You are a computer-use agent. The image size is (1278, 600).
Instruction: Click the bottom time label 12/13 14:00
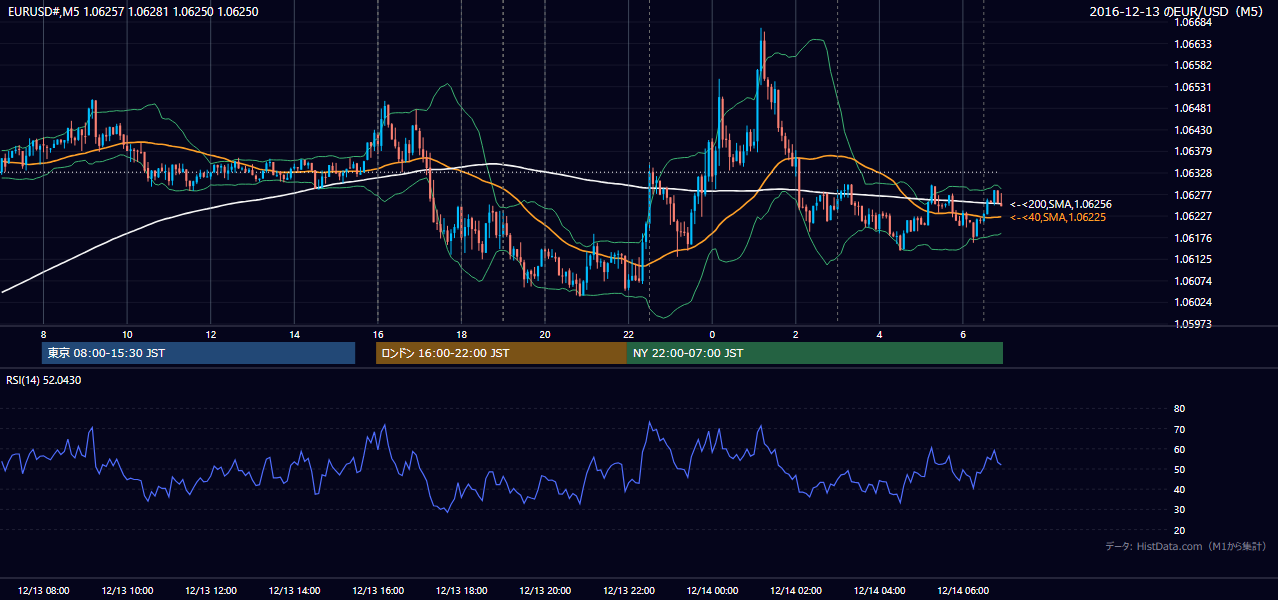point(294,591)
